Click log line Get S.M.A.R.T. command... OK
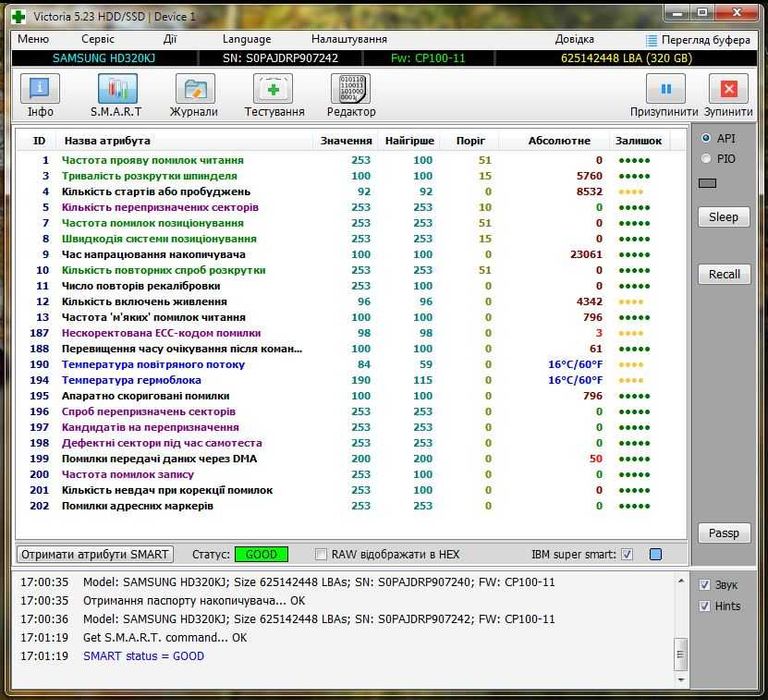Screen dimensions: 768x700 (x=165, y=637)
